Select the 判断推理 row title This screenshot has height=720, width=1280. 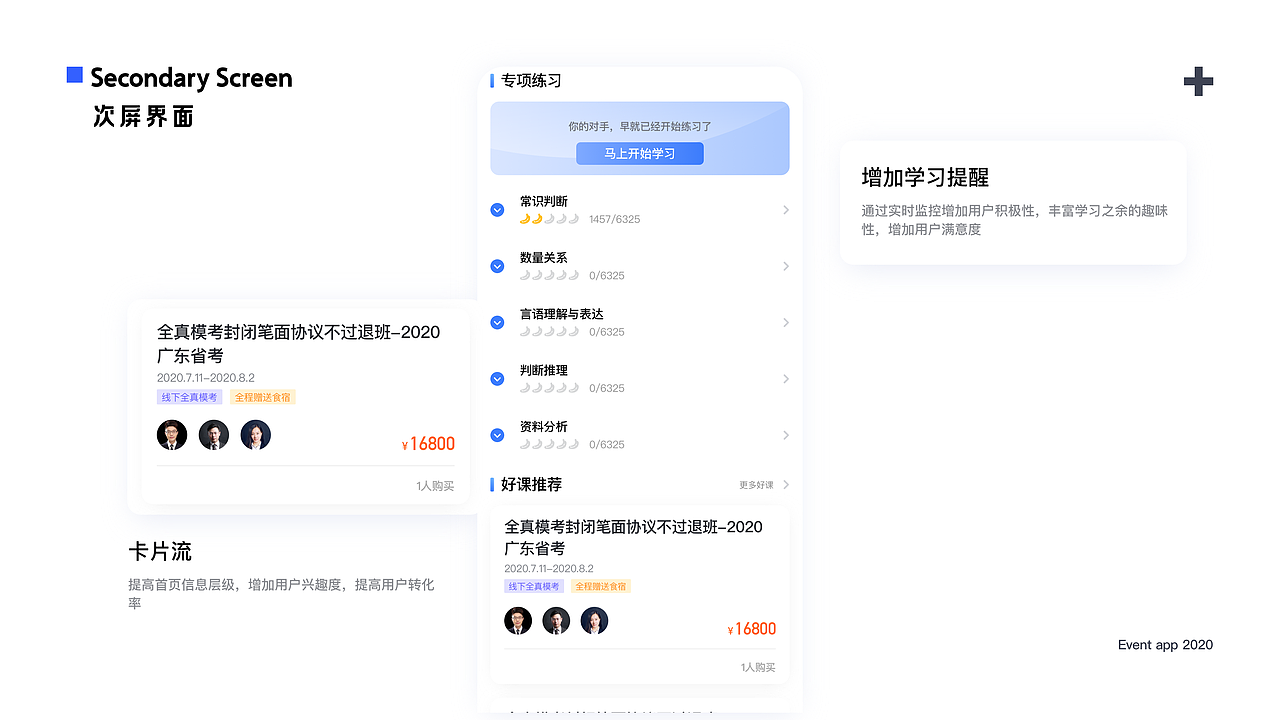click(544, 370)
